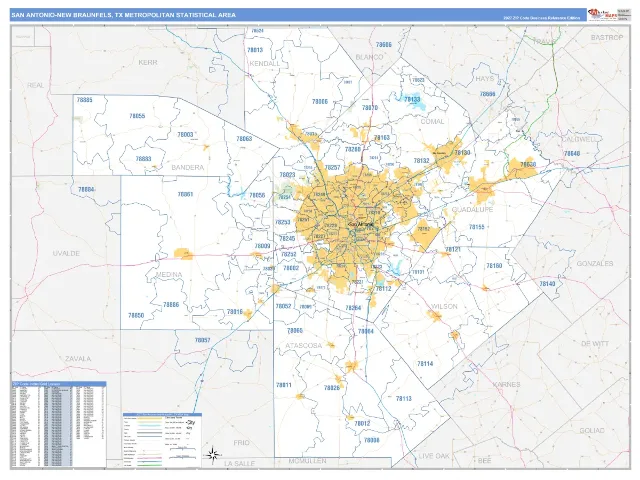Select the WILSON county label
This screenshot has width=640, height=480.
click(444, 307)
